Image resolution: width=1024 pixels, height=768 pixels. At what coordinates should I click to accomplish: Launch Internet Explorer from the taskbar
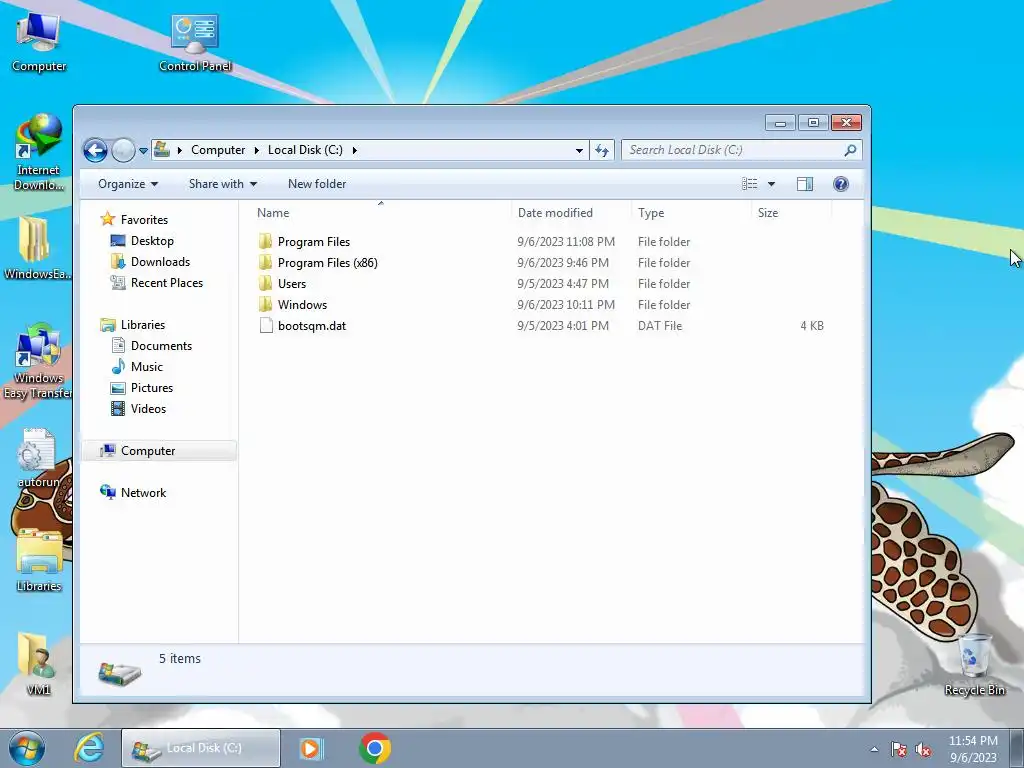(89, 748)
